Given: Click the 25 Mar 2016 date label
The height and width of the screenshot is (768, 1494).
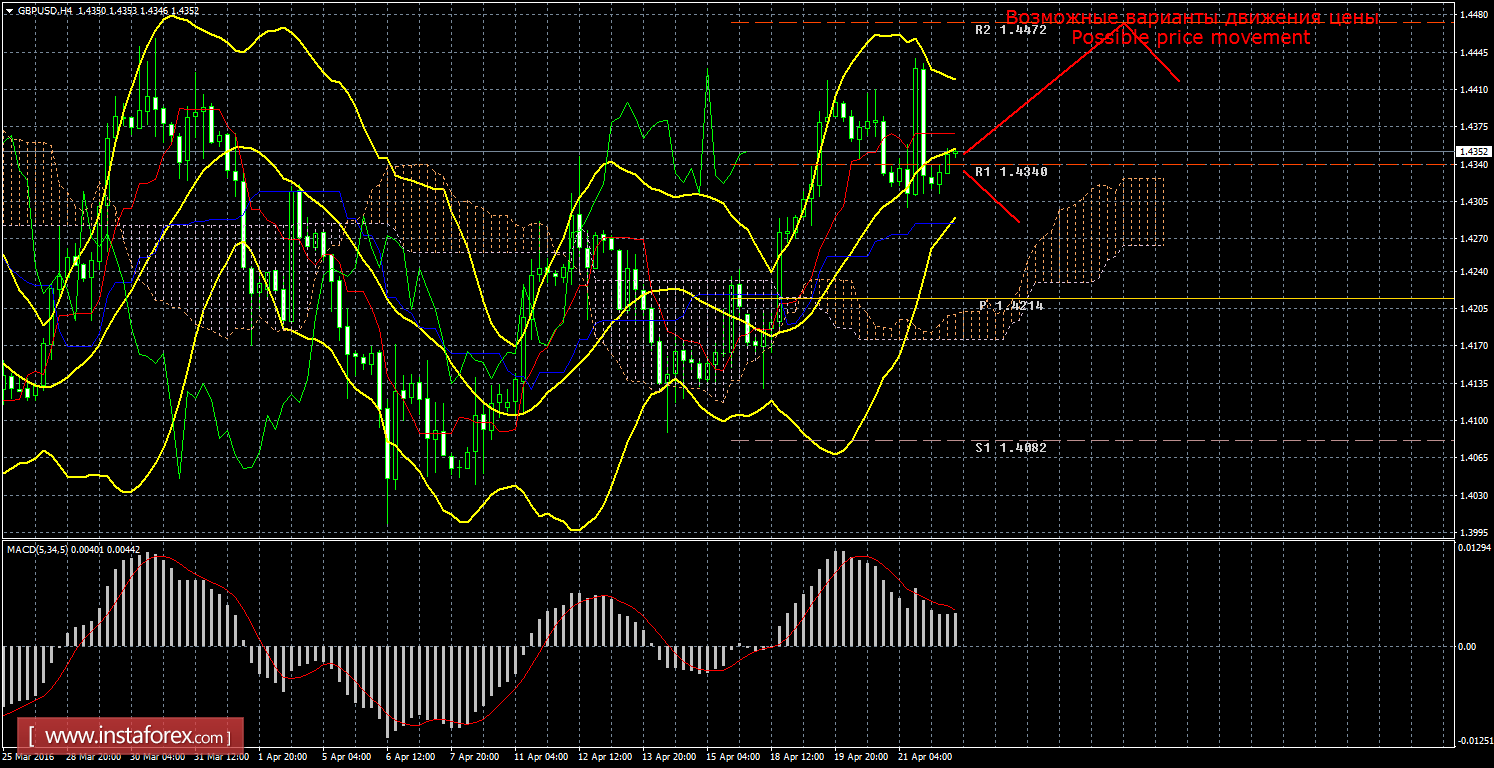Looking at the screenshot, I should [x=27, y=757].
